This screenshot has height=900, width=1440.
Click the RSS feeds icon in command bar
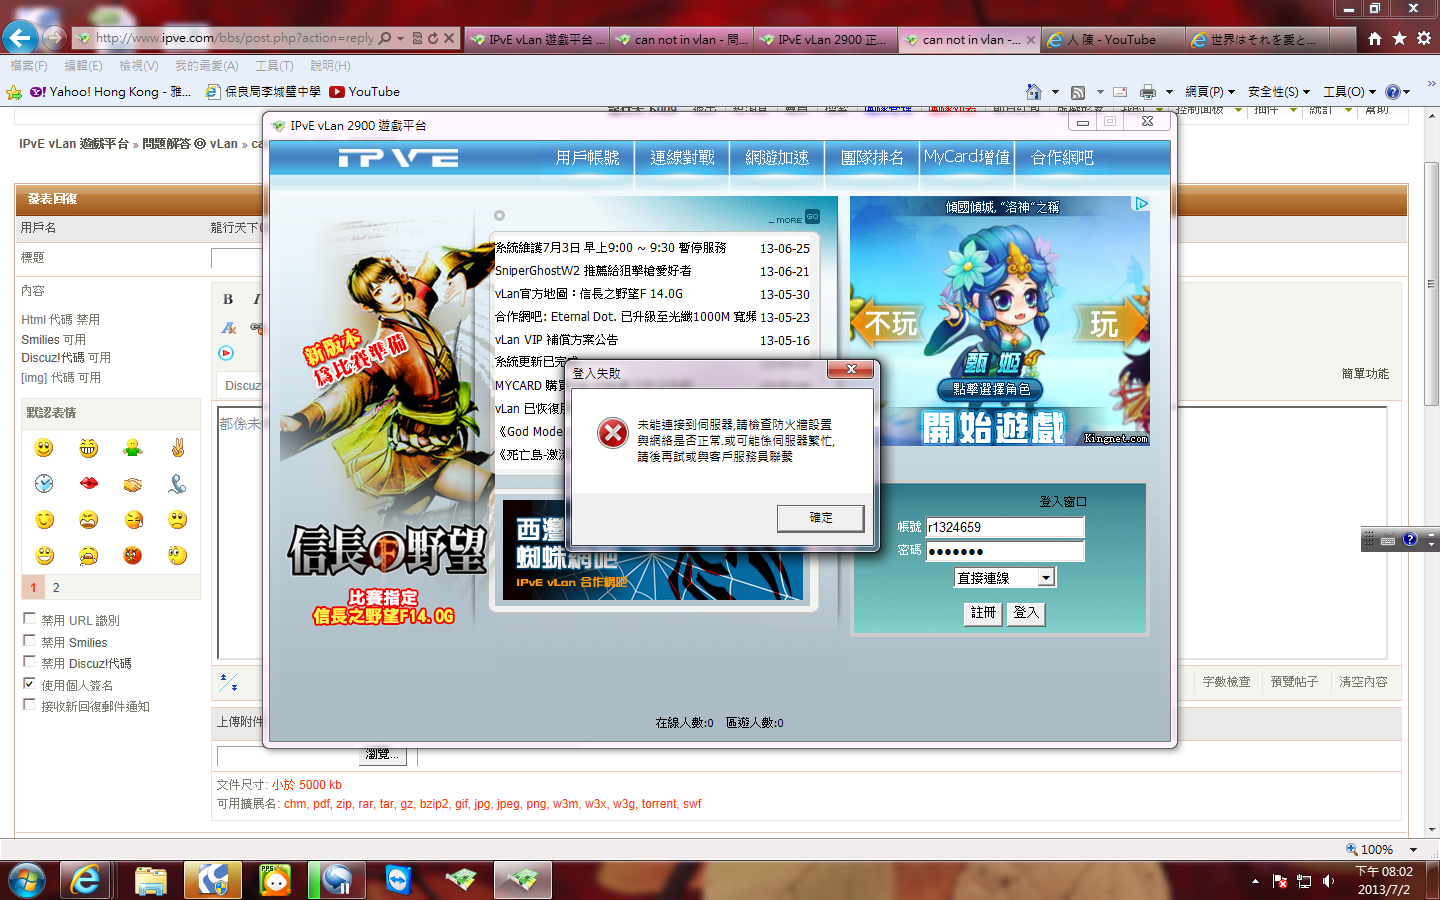point(1078,92)
